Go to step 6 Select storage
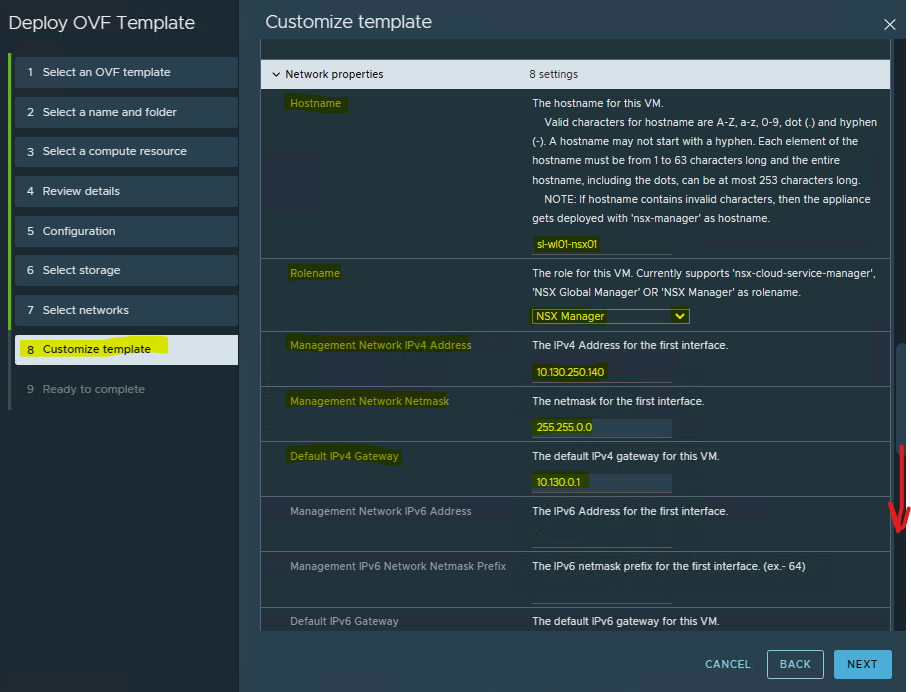 click(126, 270)
